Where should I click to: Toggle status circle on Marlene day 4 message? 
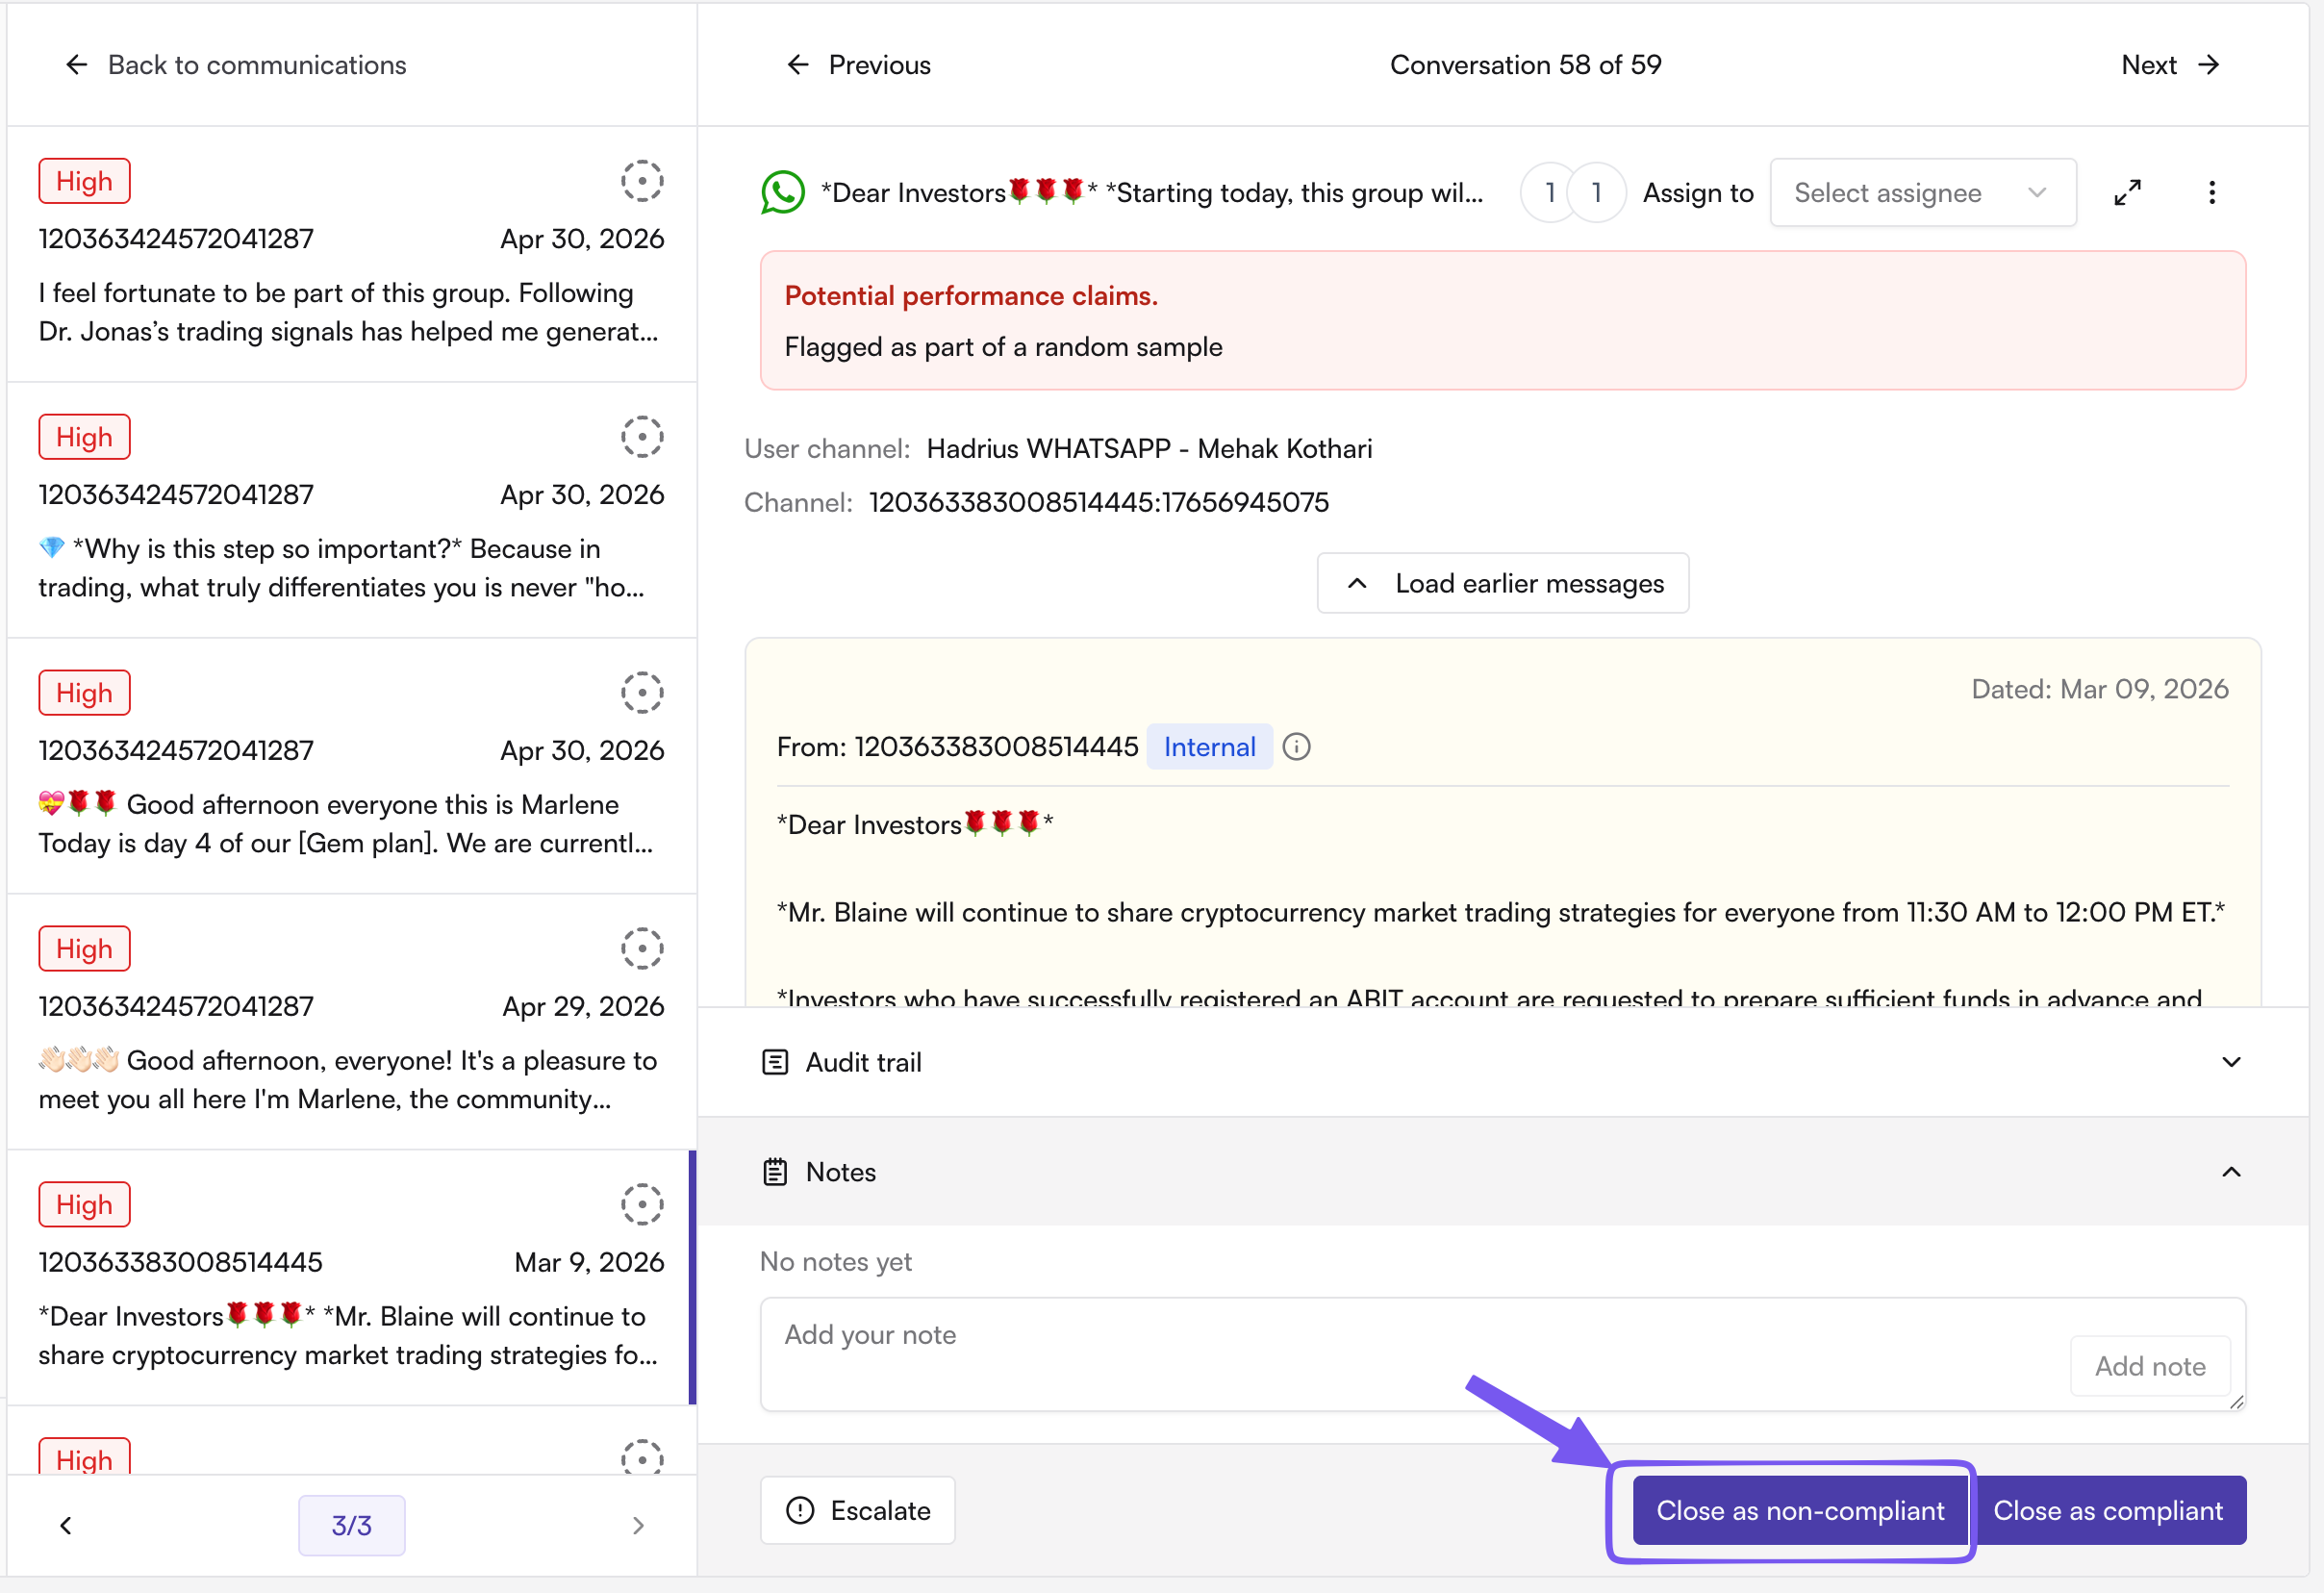pos(642,693)
